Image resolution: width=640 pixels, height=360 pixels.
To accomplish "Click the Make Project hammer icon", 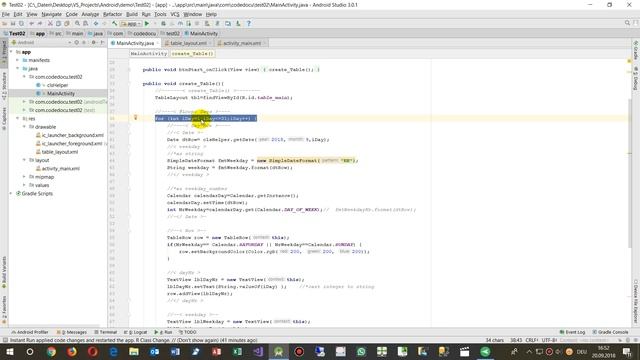I will pos(115,23).
